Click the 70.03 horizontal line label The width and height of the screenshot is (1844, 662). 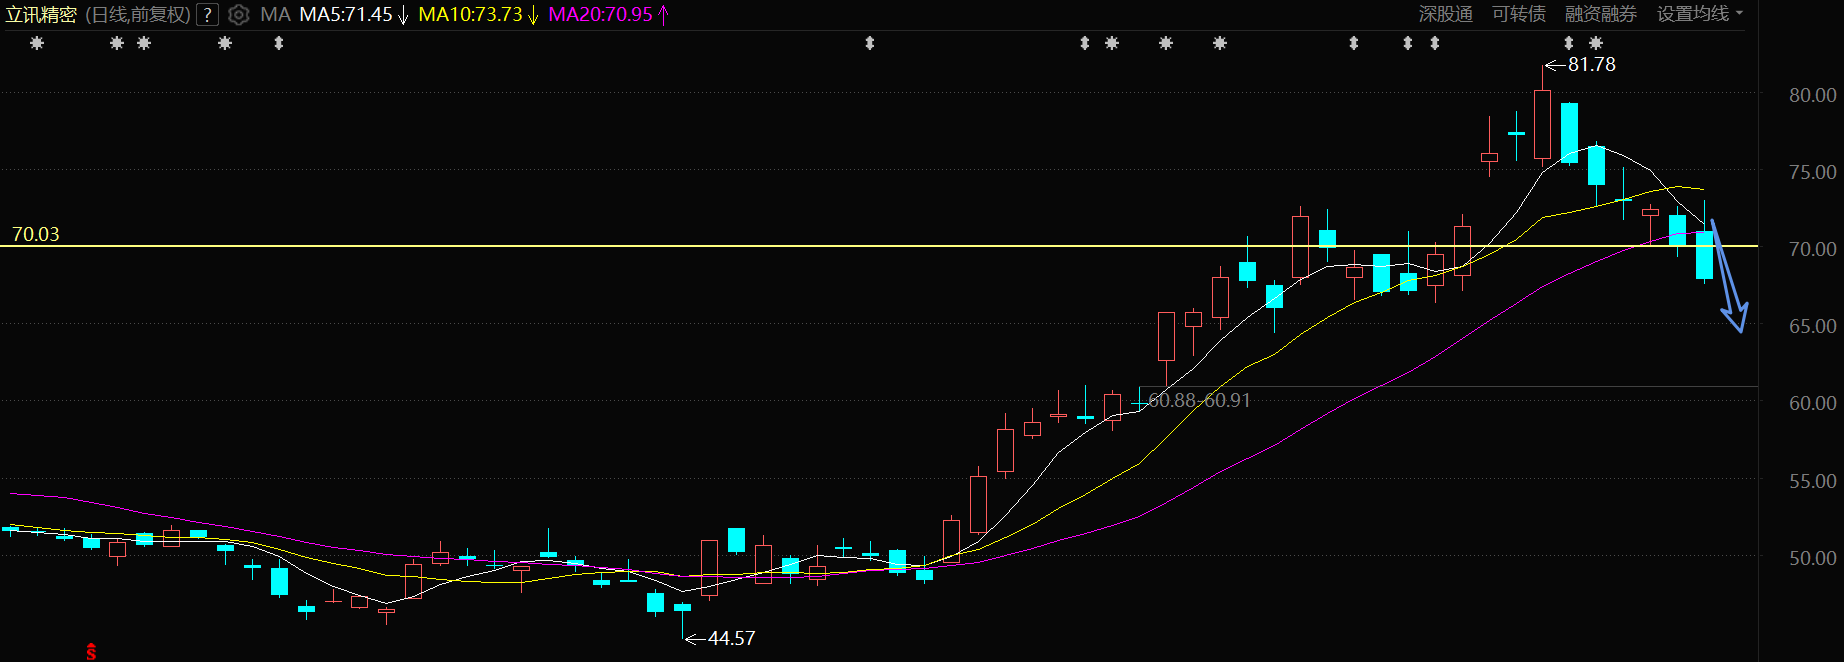36,234
